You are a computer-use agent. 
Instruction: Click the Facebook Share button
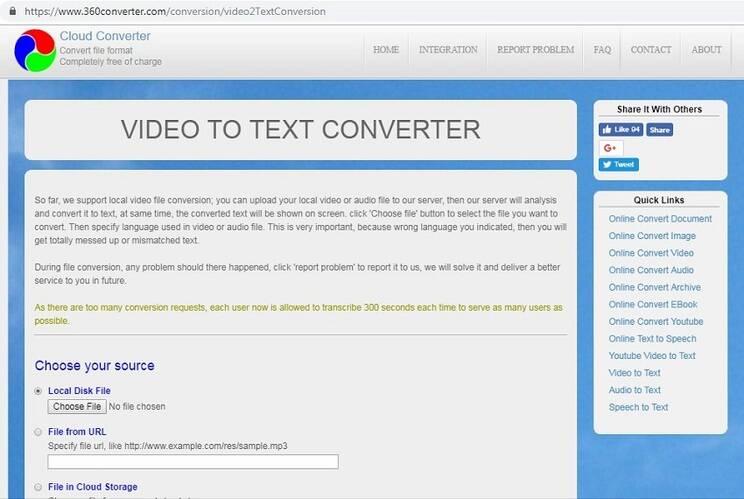[x=659, y=130]
